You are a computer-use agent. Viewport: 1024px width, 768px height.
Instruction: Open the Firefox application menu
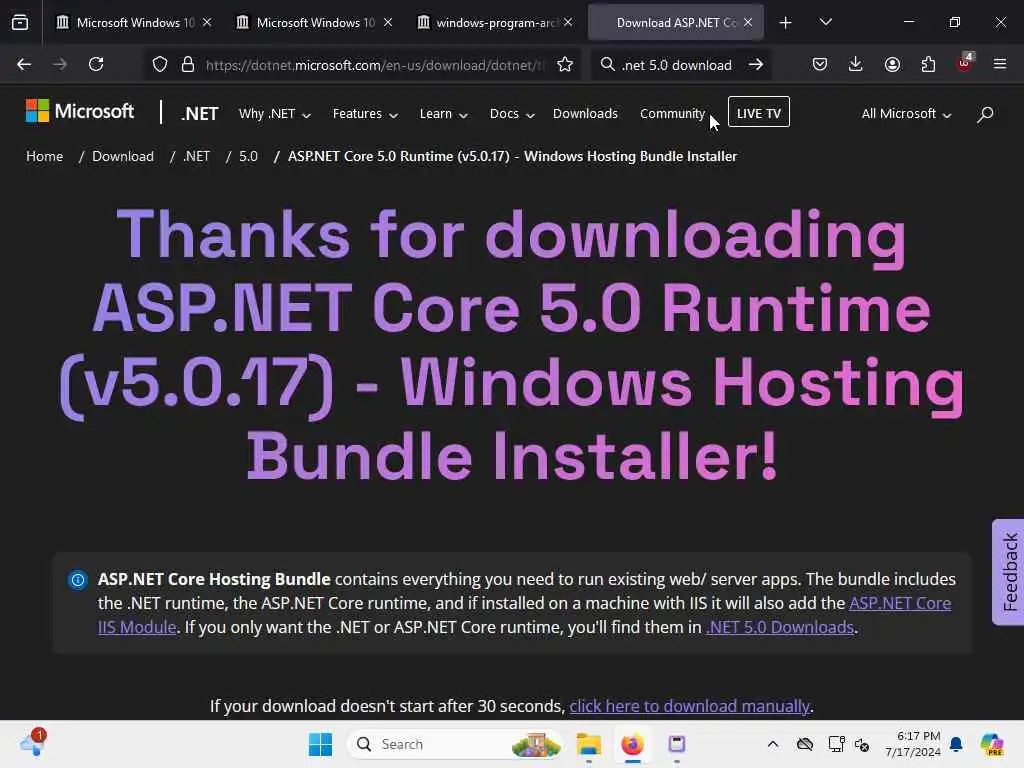click(x=1000, y=64)
